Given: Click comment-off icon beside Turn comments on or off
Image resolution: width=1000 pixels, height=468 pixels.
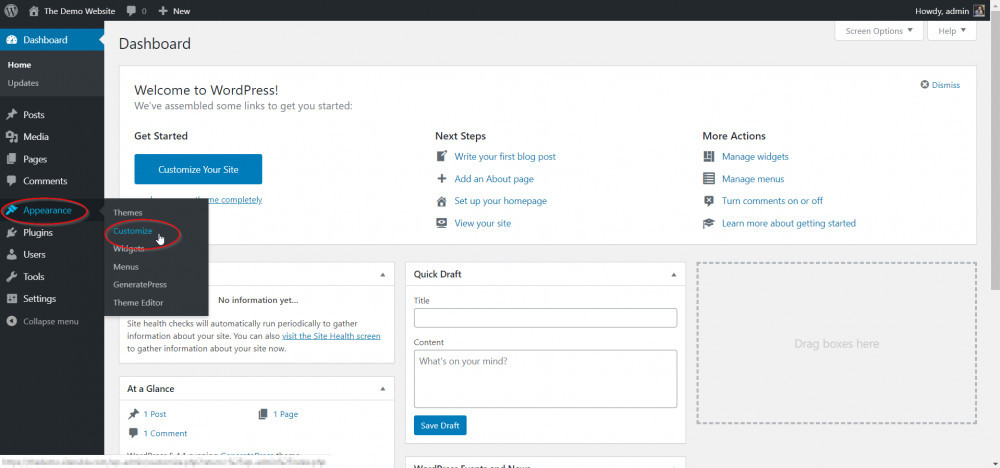Looking at the screenshot, I should [x=709, y=201].
